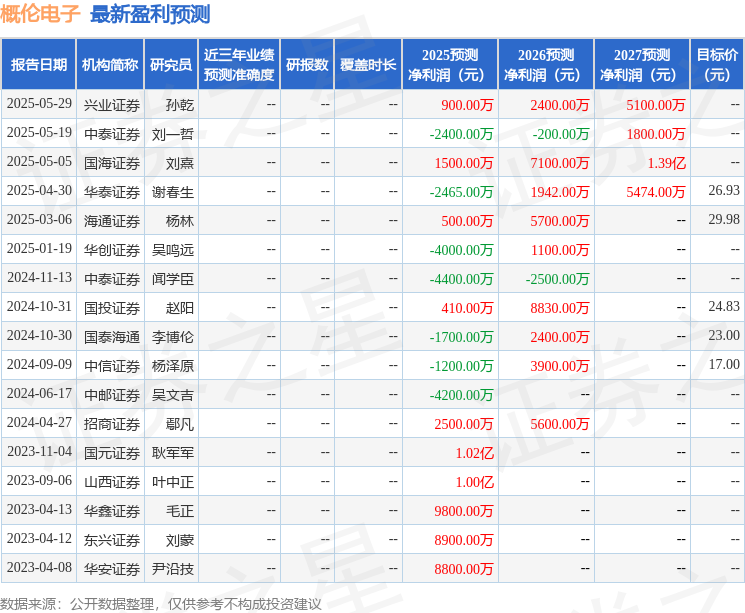Click the target price 24.83
This screenshot has height=613, width=745.
click(x=724, y=306)
